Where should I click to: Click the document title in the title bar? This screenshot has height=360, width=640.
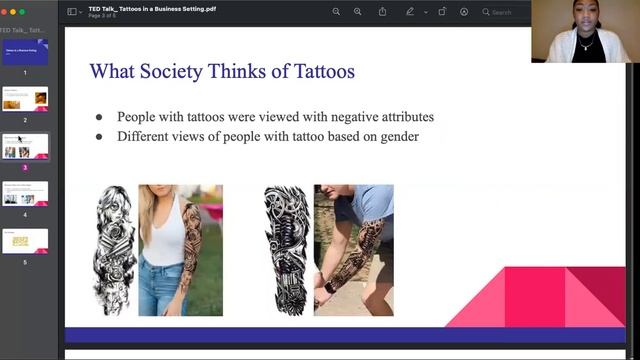[152, 9]
